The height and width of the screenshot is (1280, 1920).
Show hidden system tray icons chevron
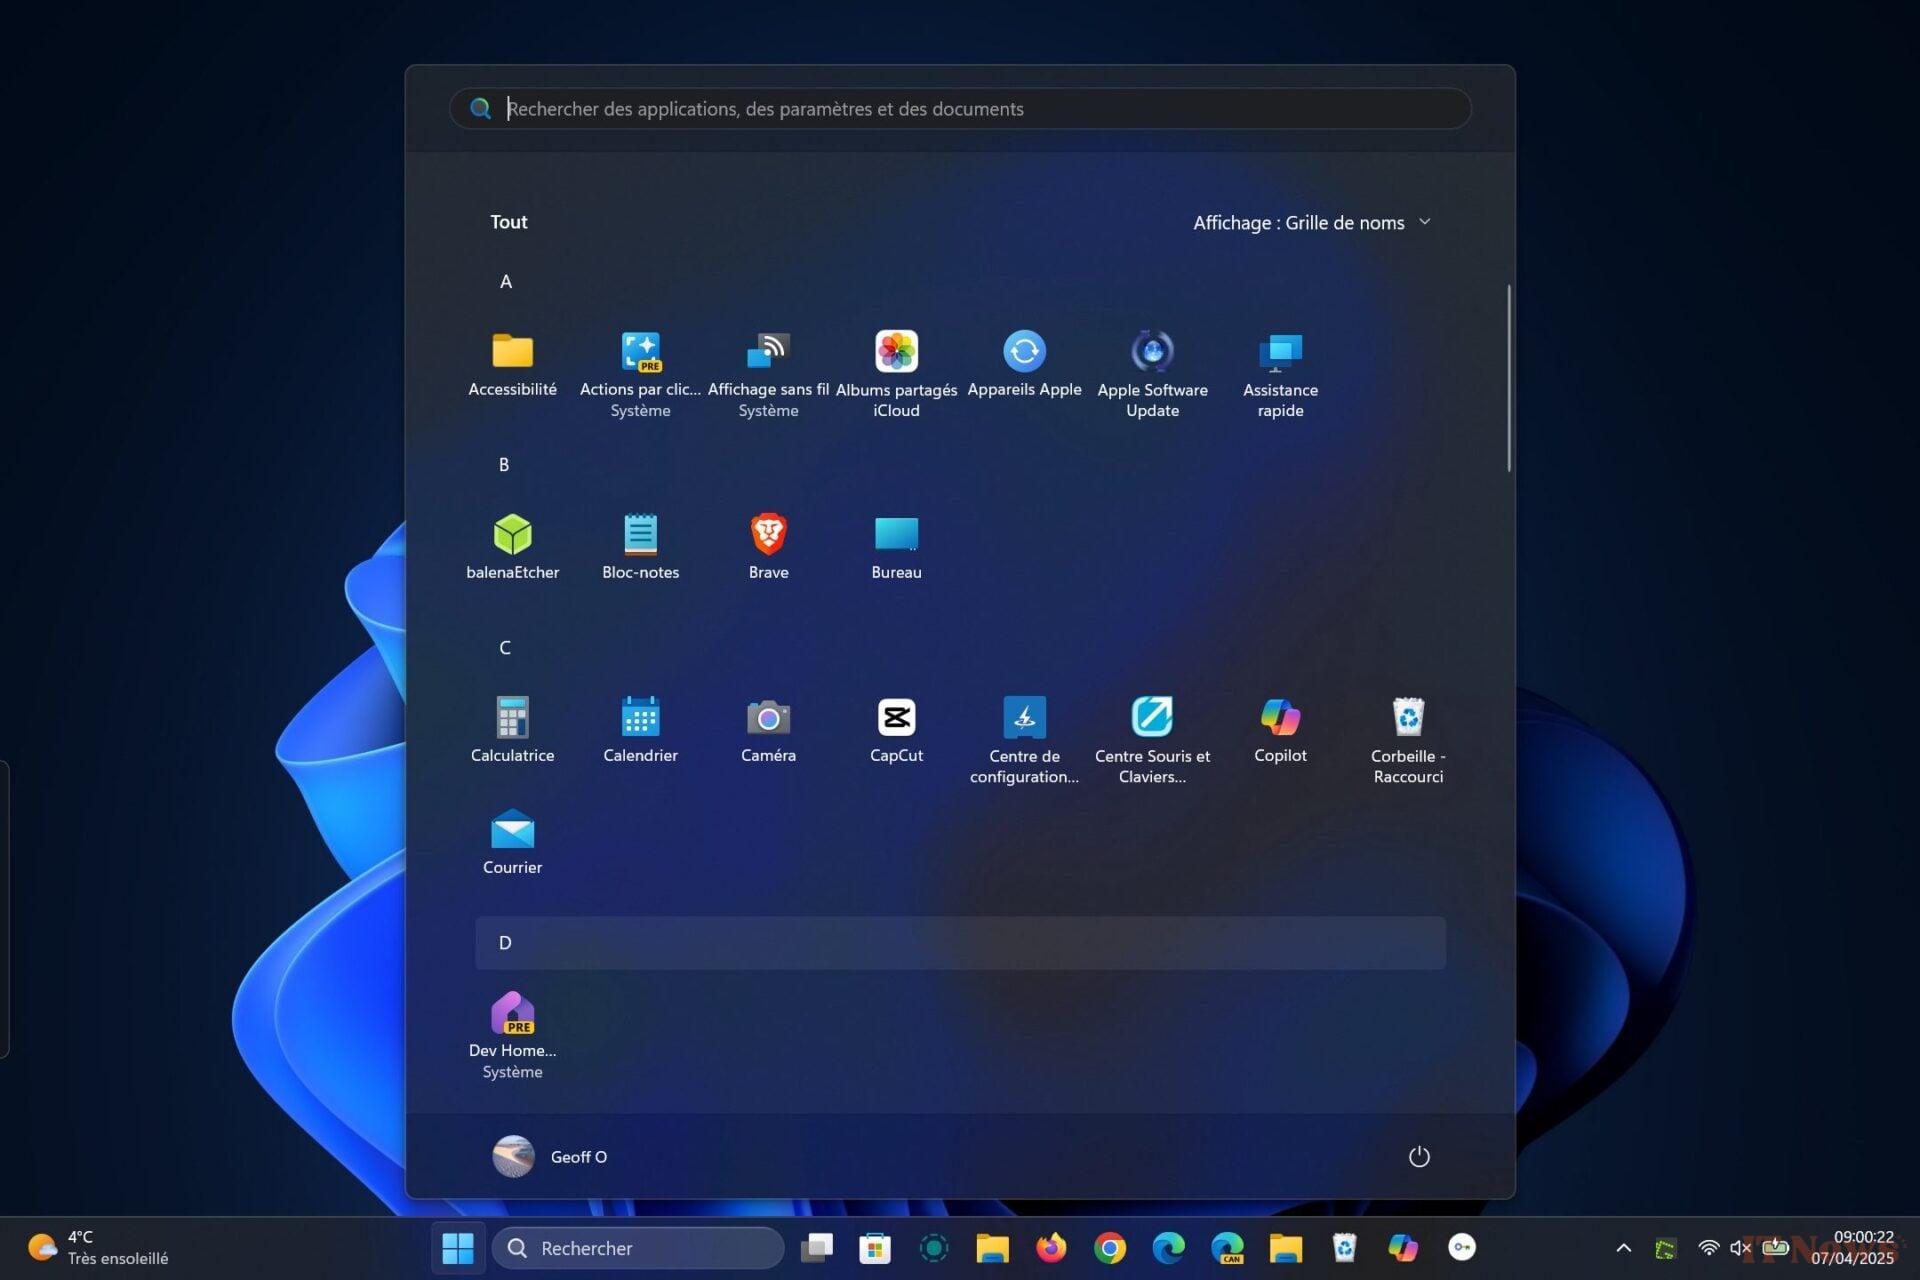(1623, 1247)
